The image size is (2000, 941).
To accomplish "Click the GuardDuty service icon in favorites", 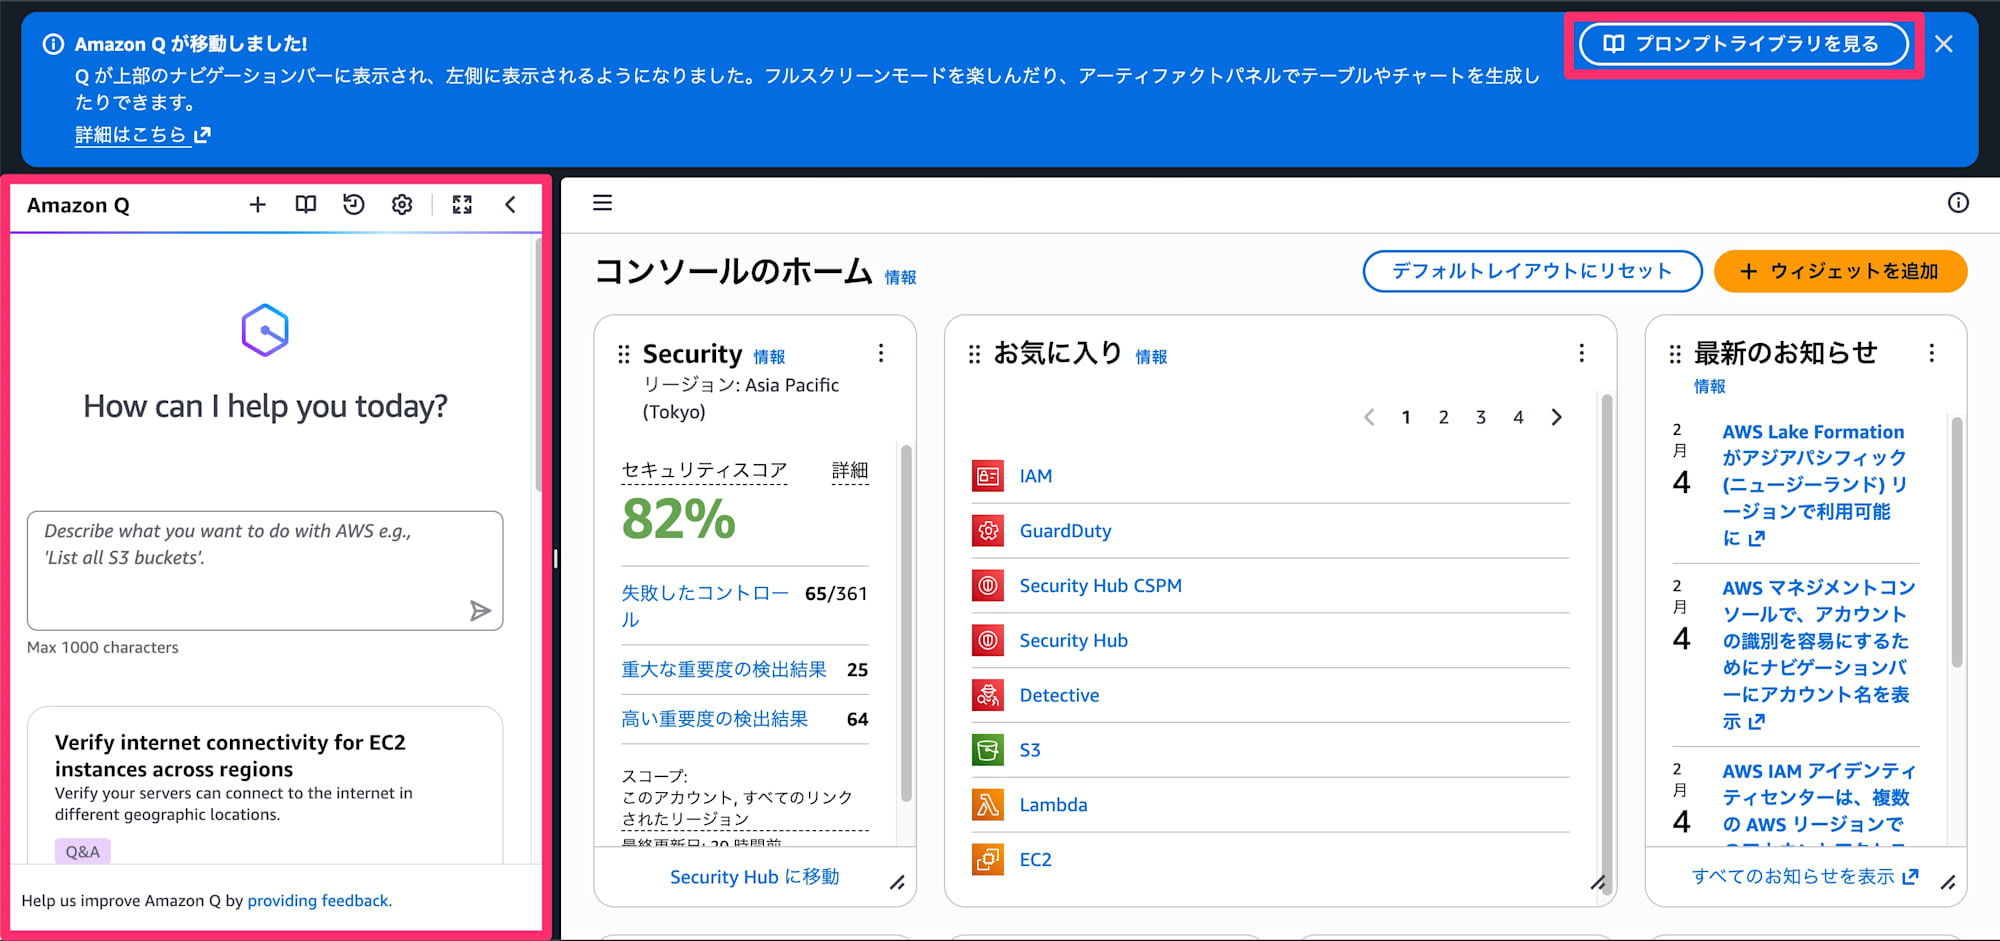I will point(988,531).
